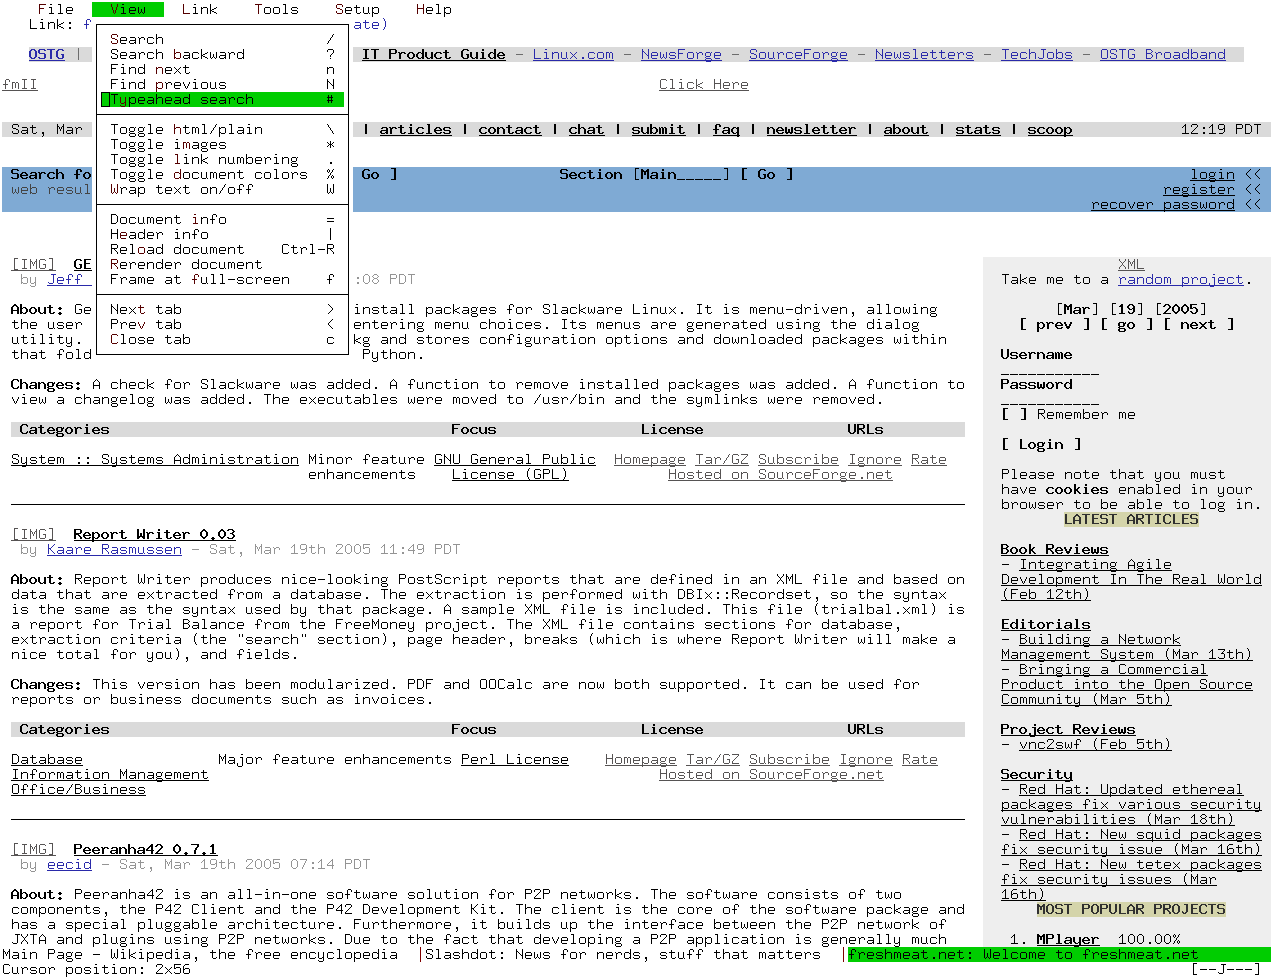Click the Report Writer IMG placeholder
This screenshot has width=1273, height=979.
pyautogui.click(x=33, y=535)
